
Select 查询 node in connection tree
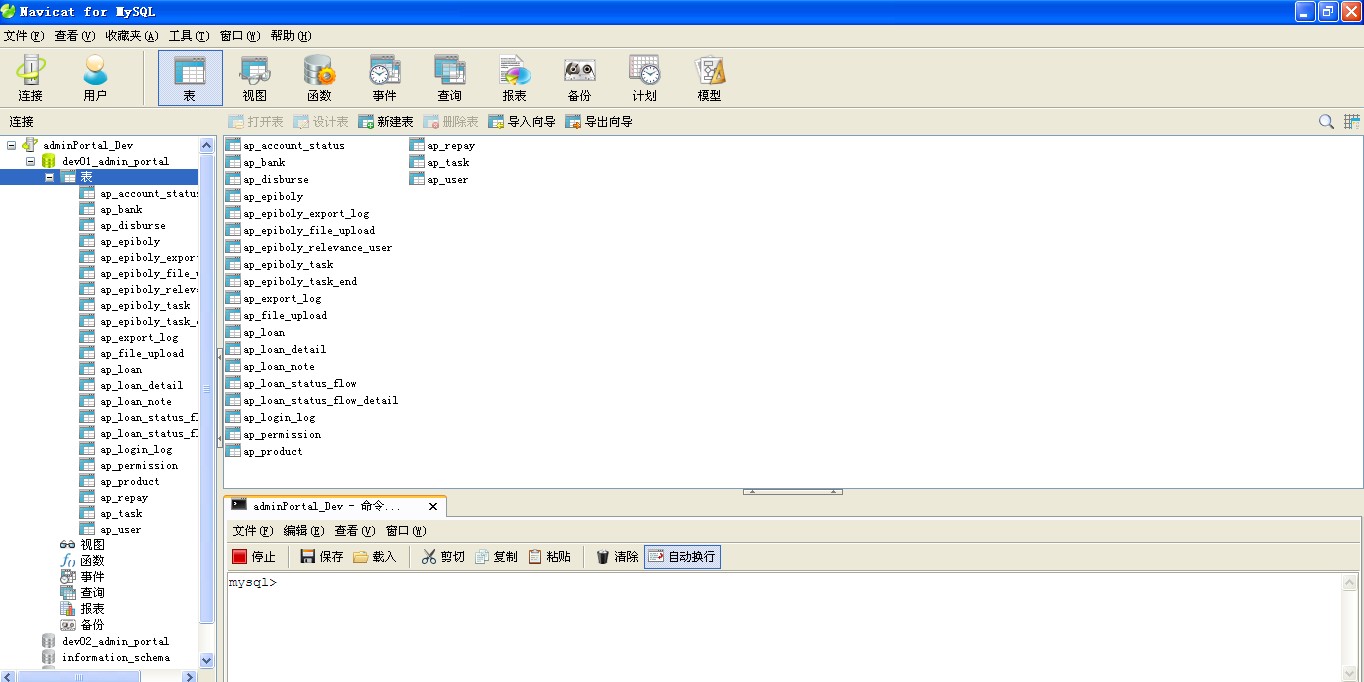[92, 593]
